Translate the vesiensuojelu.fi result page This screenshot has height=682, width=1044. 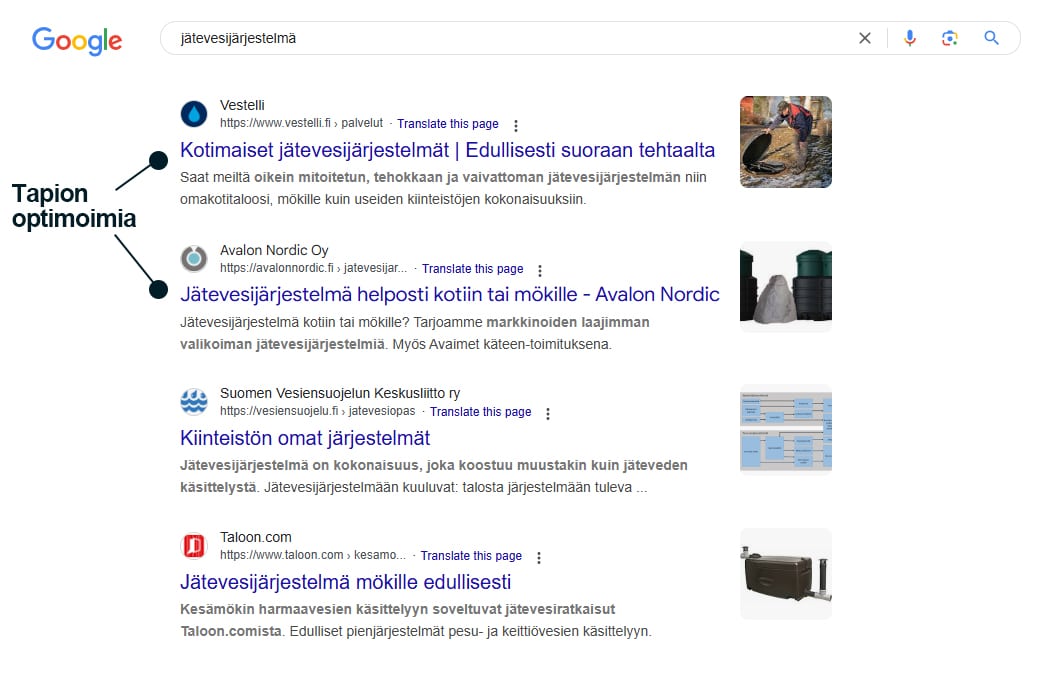tap(481, 412)
